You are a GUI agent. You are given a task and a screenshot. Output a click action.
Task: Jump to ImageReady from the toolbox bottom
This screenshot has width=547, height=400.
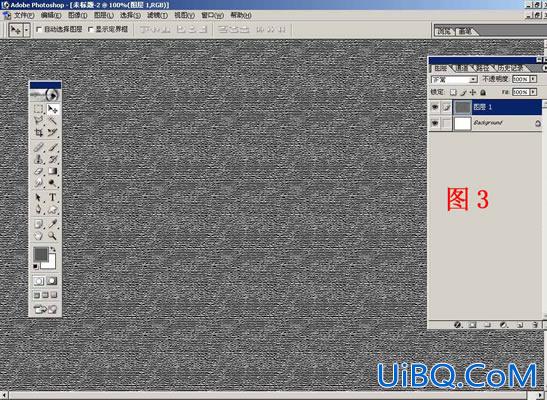coord(45,309)
